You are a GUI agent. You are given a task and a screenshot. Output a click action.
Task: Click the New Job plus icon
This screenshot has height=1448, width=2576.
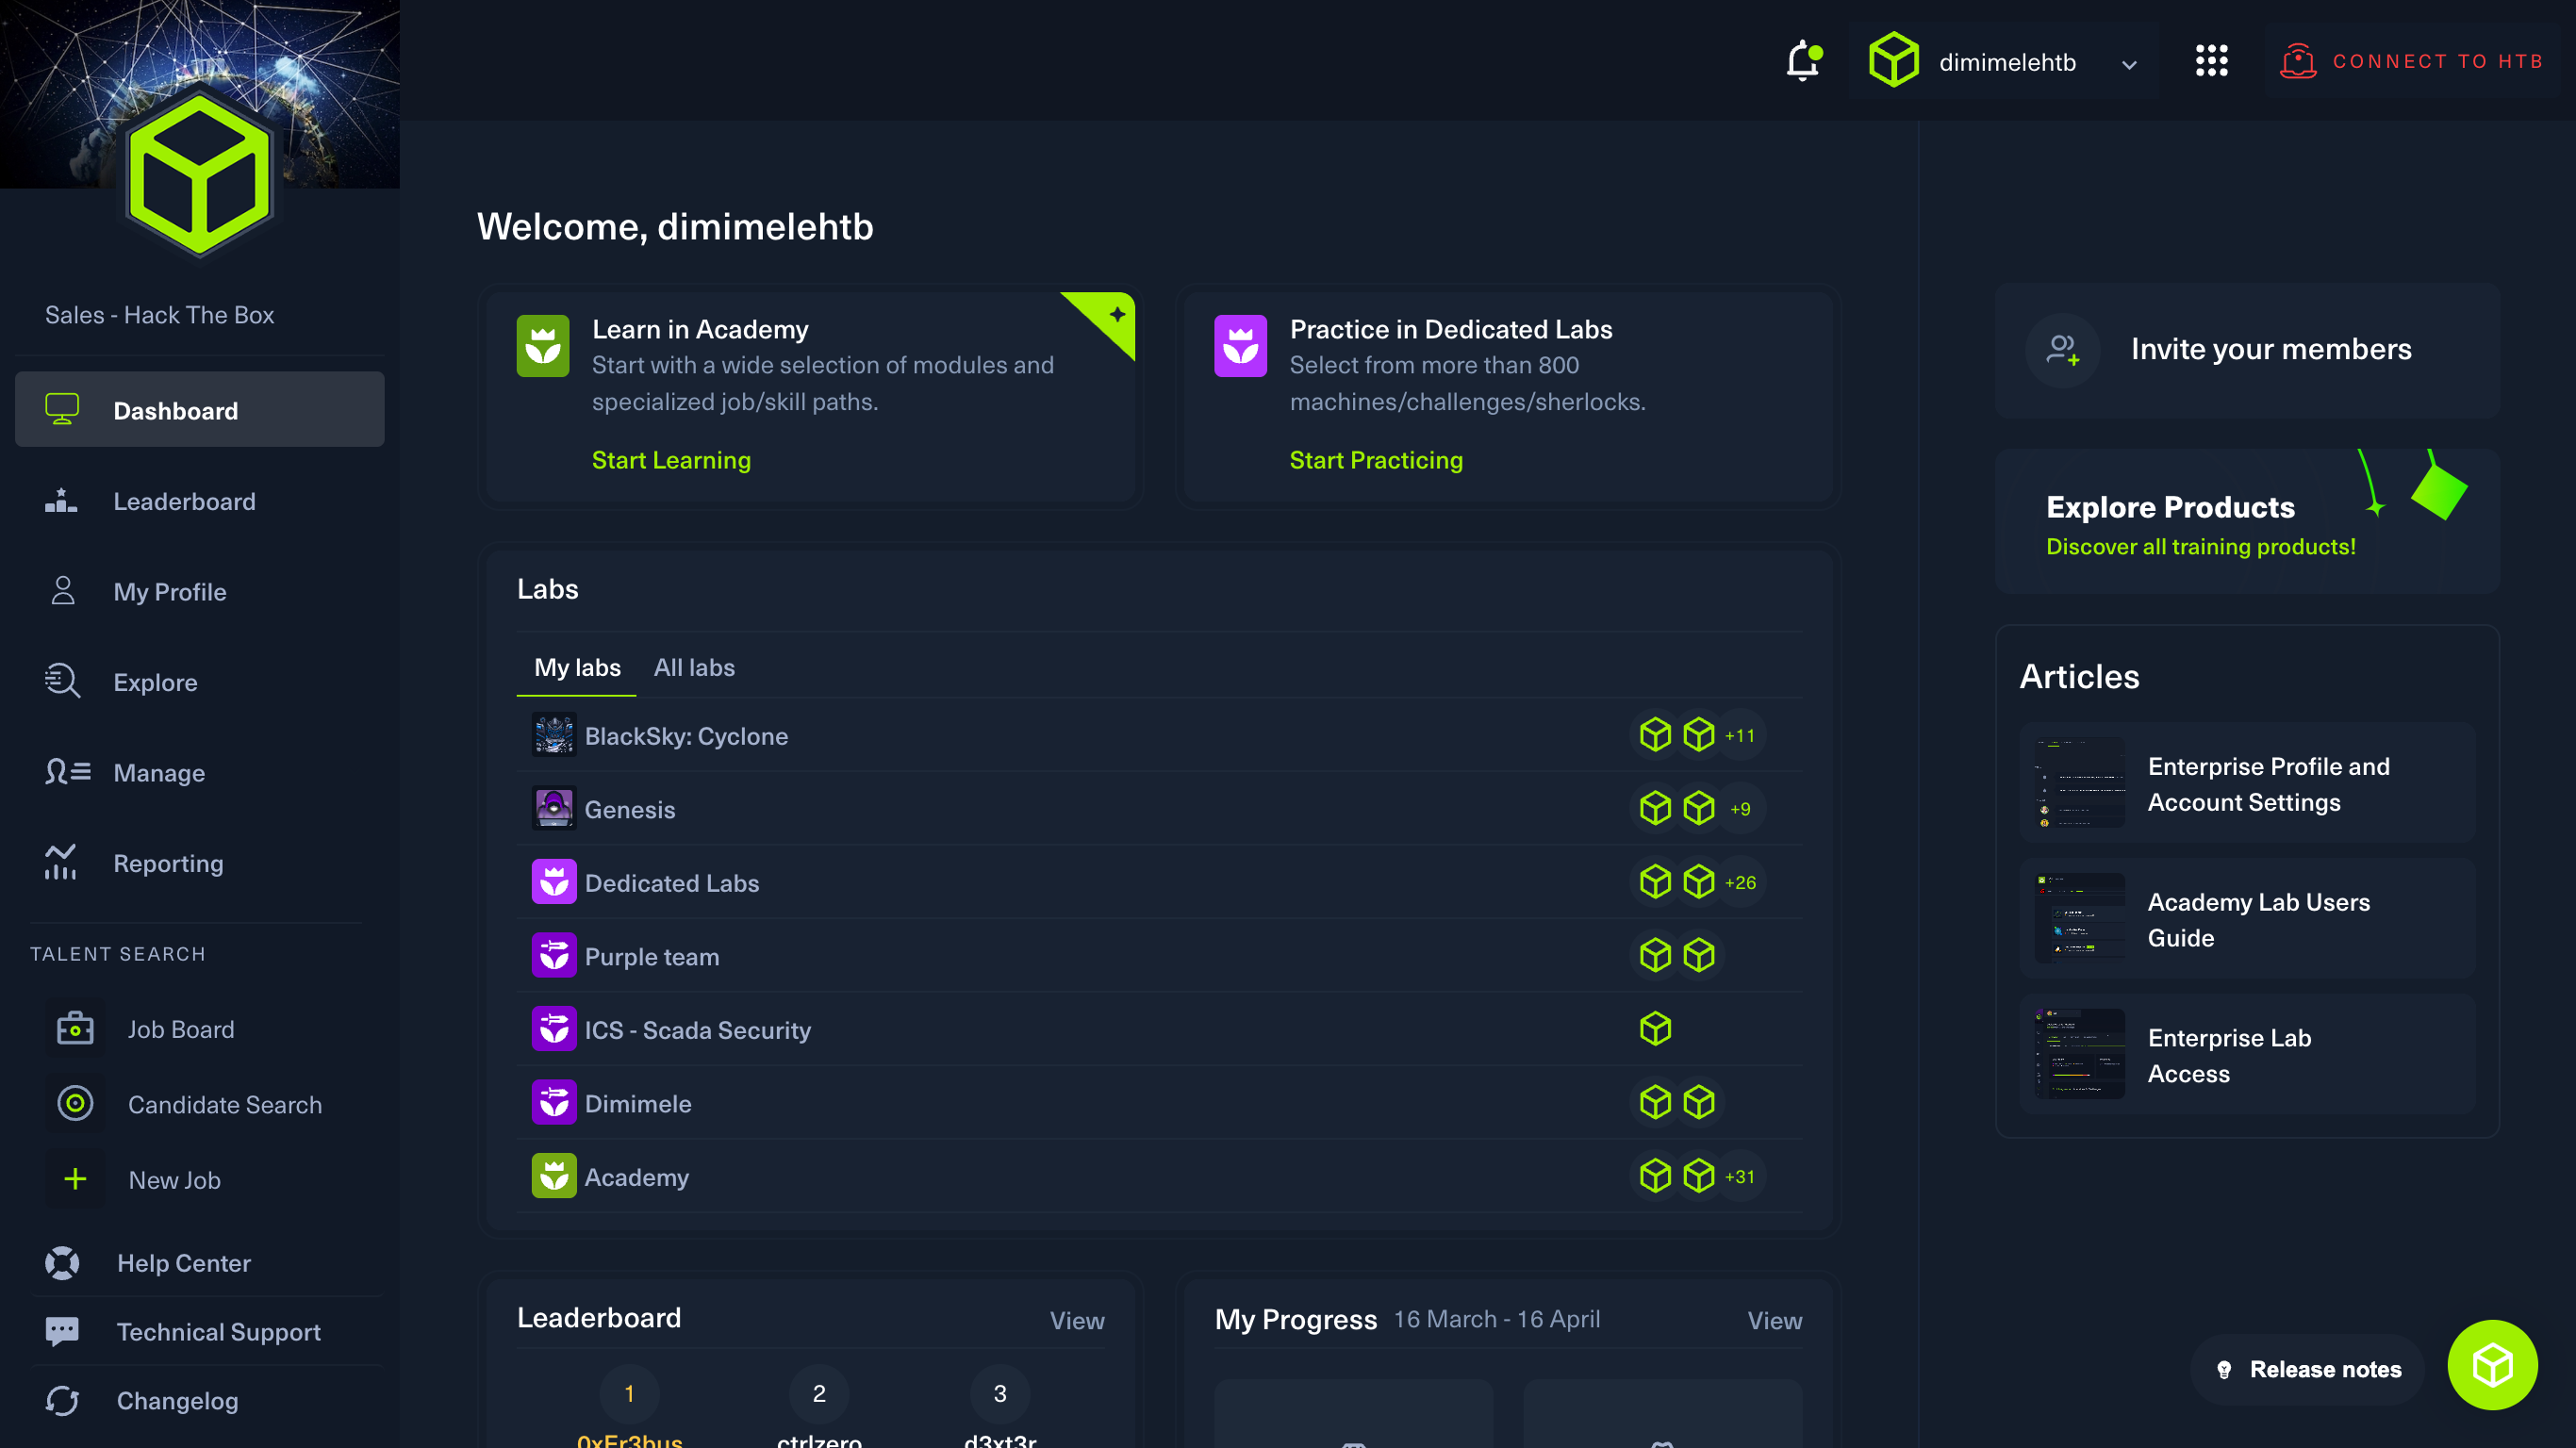coord(75,1179)
